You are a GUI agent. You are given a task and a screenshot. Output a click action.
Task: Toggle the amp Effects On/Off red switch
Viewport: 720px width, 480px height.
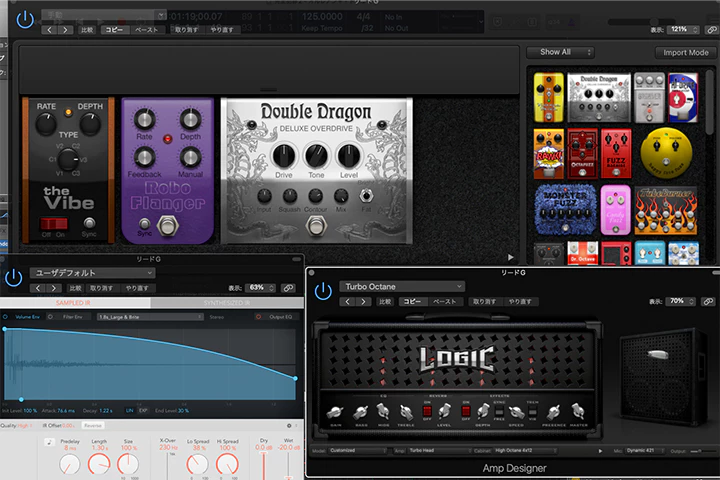[x=466, y=411]
